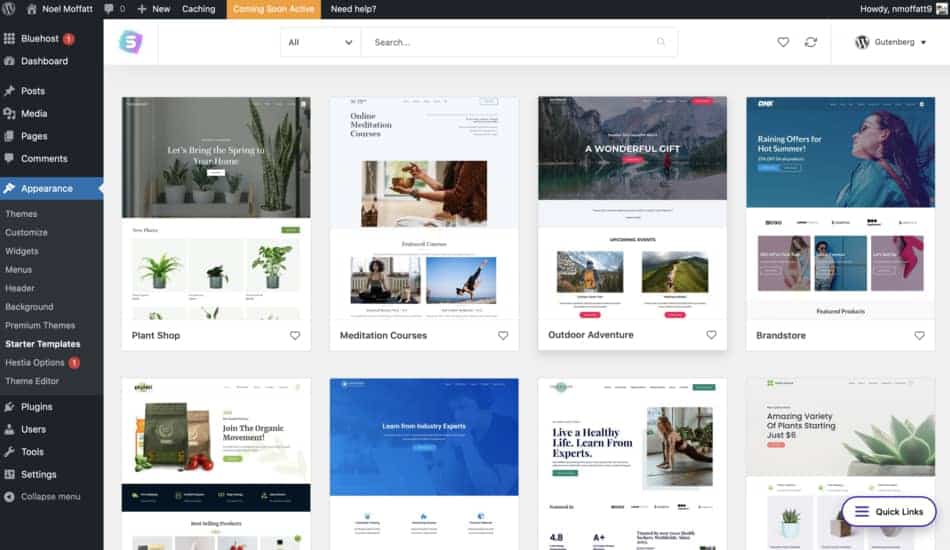Image resolution: width=950 pixels, height=550 pixels.
Task: Click the Comments icon in sidebar
Action: pos(9,158)
